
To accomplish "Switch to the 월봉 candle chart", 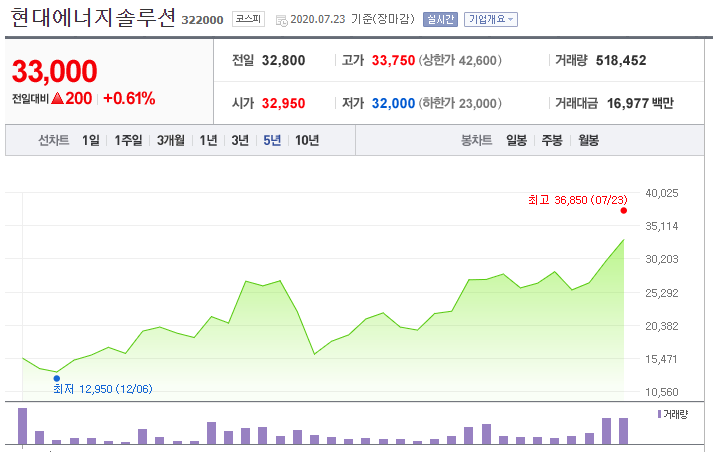I will pyautogui.click(x=588, y=140).
